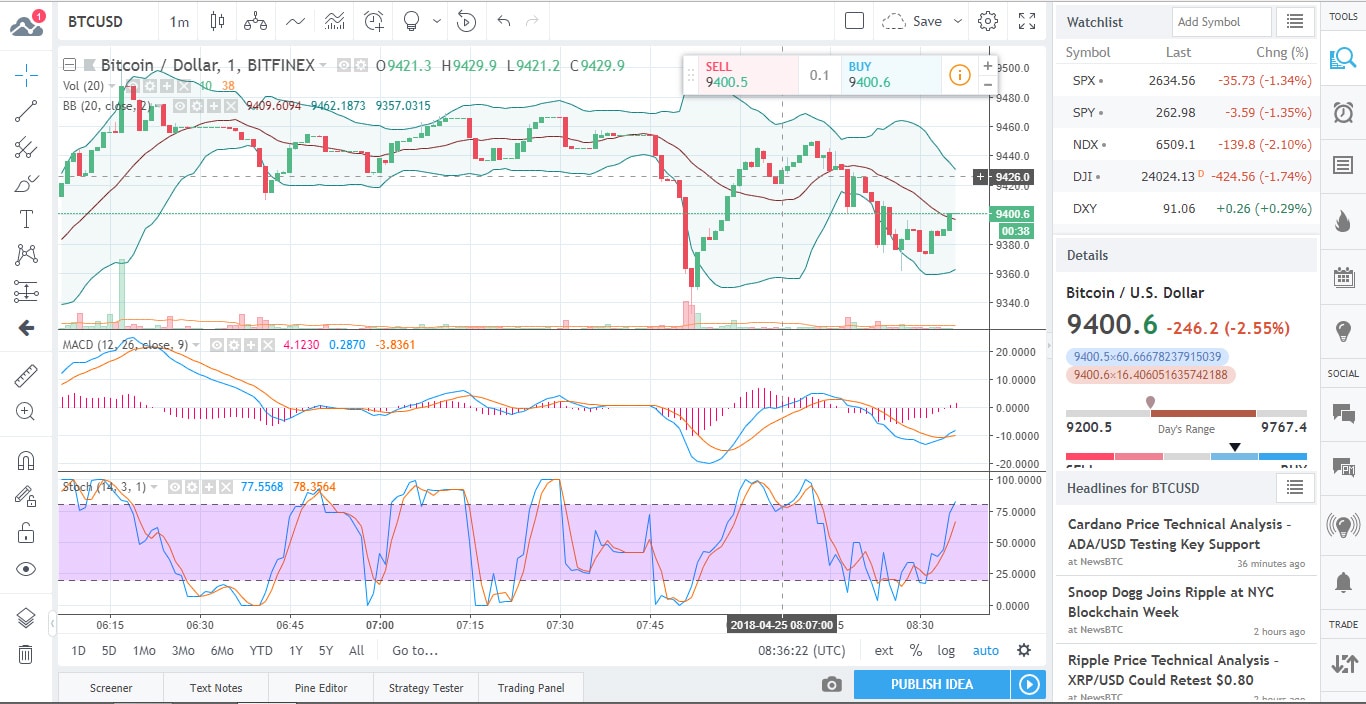
Task: Select the 5D time range
Action: click(109, 650)
